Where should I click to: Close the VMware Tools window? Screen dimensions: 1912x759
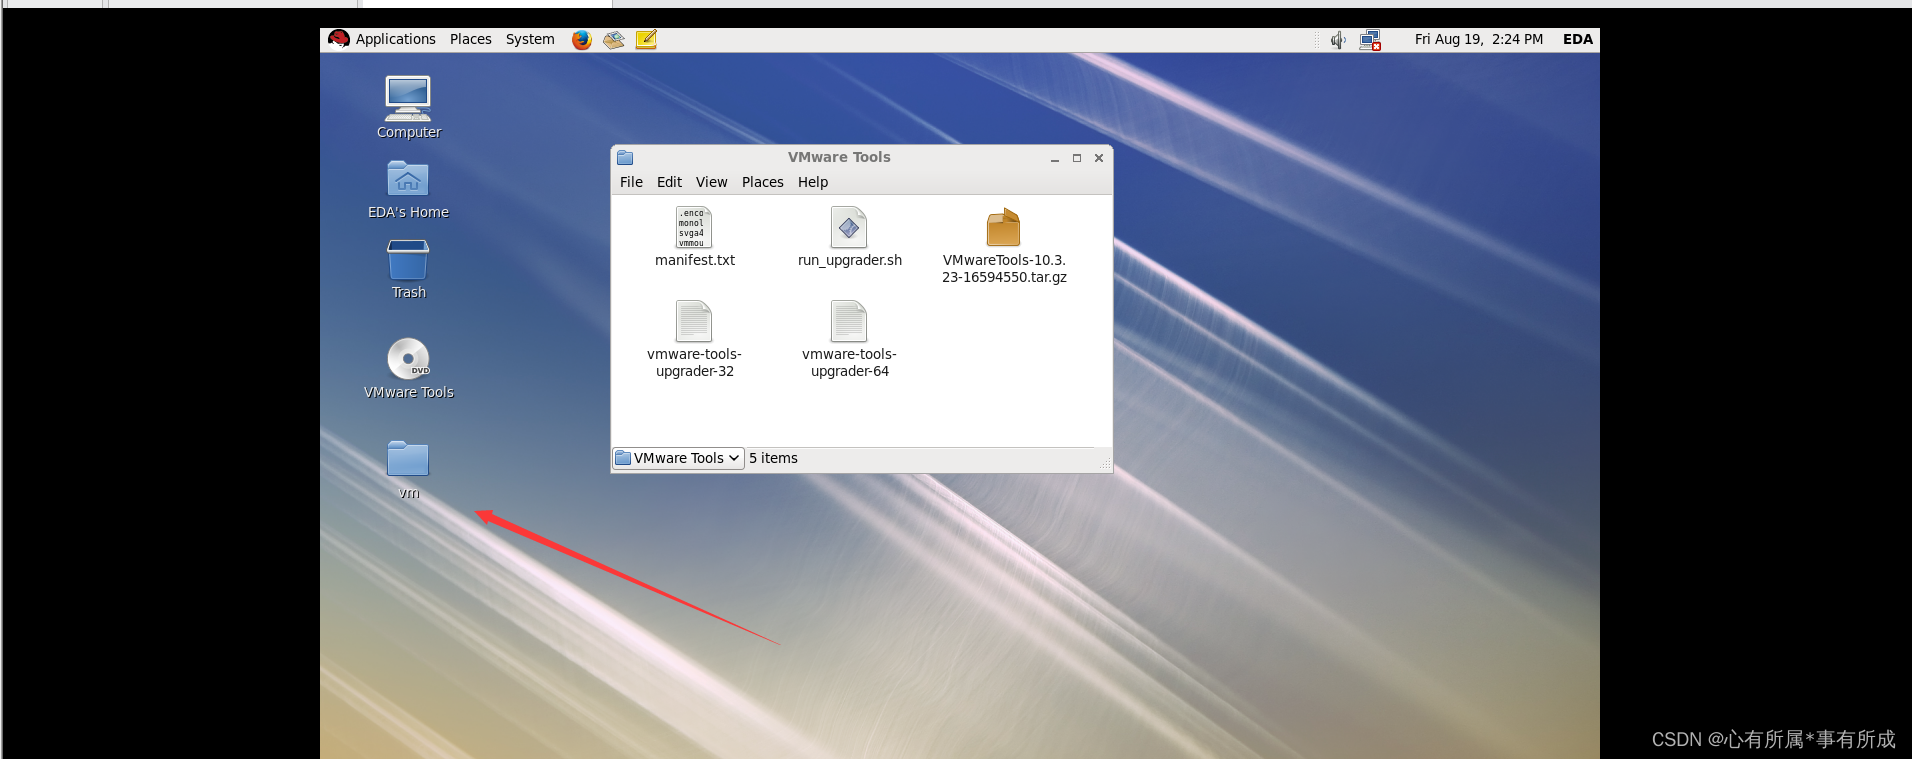pos(1099,158)
